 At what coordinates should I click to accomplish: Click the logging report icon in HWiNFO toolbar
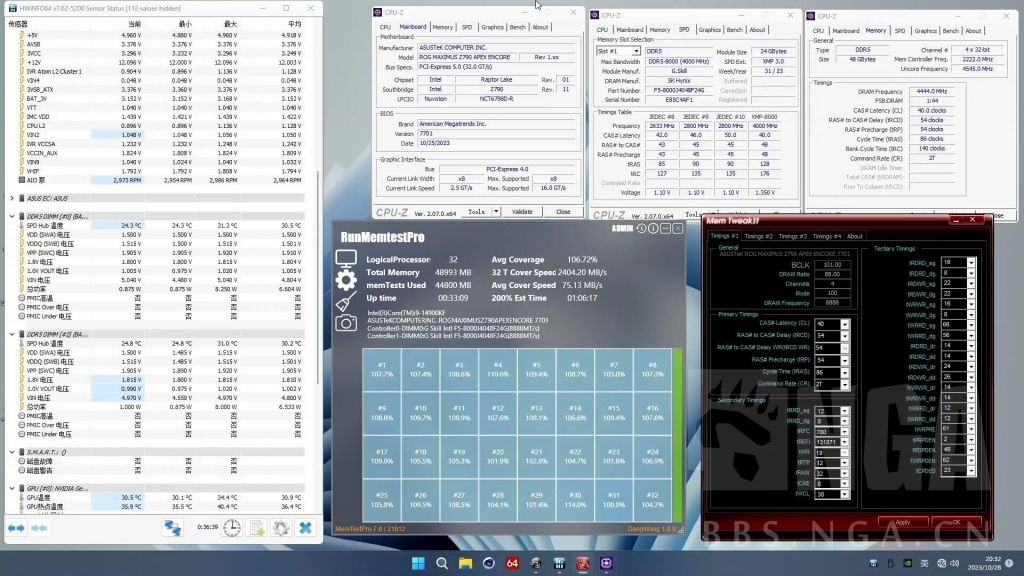(256, 527)
